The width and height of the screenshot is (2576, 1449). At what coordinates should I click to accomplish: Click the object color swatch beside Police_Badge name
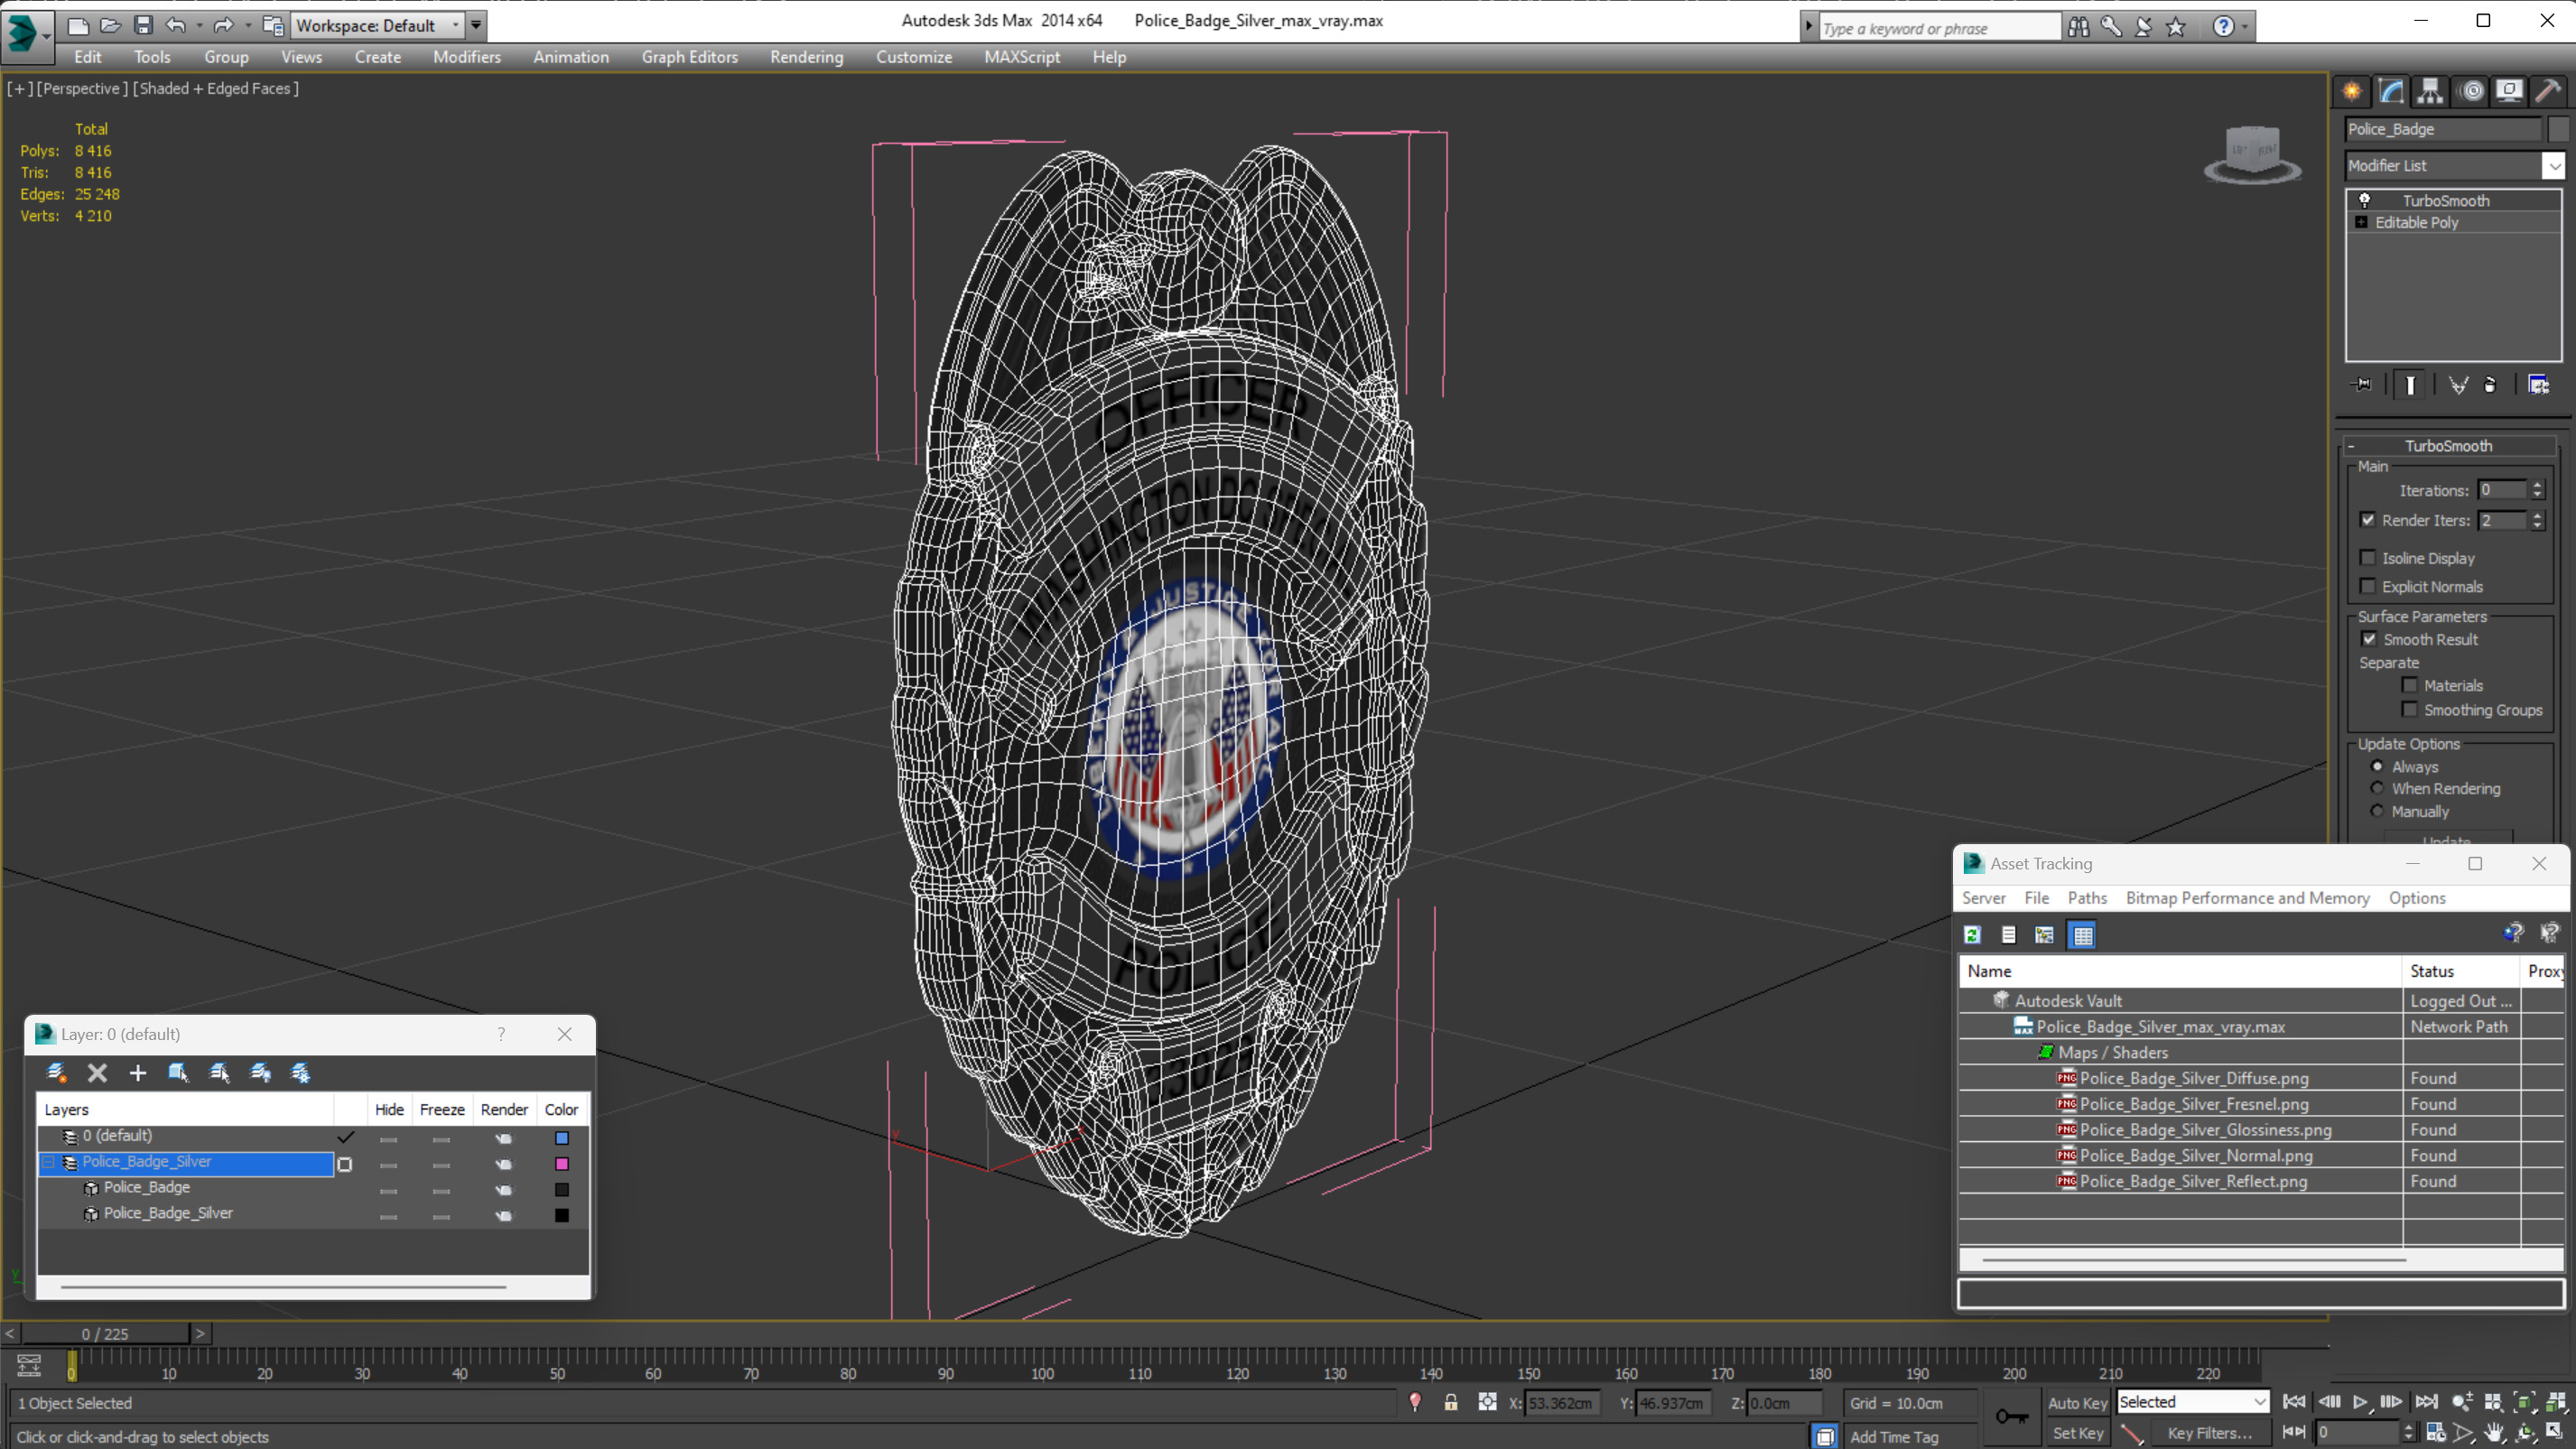(2558, 129)
